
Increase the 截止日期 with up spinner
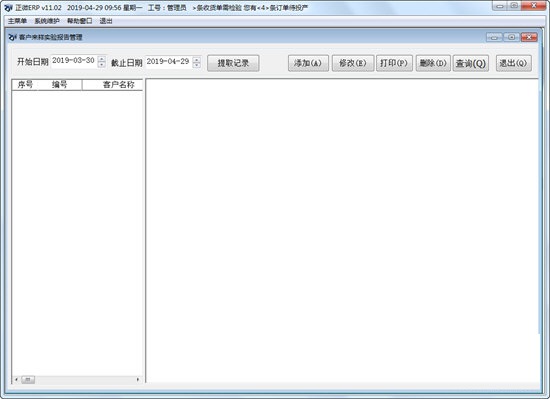click(x=197, y=59)
